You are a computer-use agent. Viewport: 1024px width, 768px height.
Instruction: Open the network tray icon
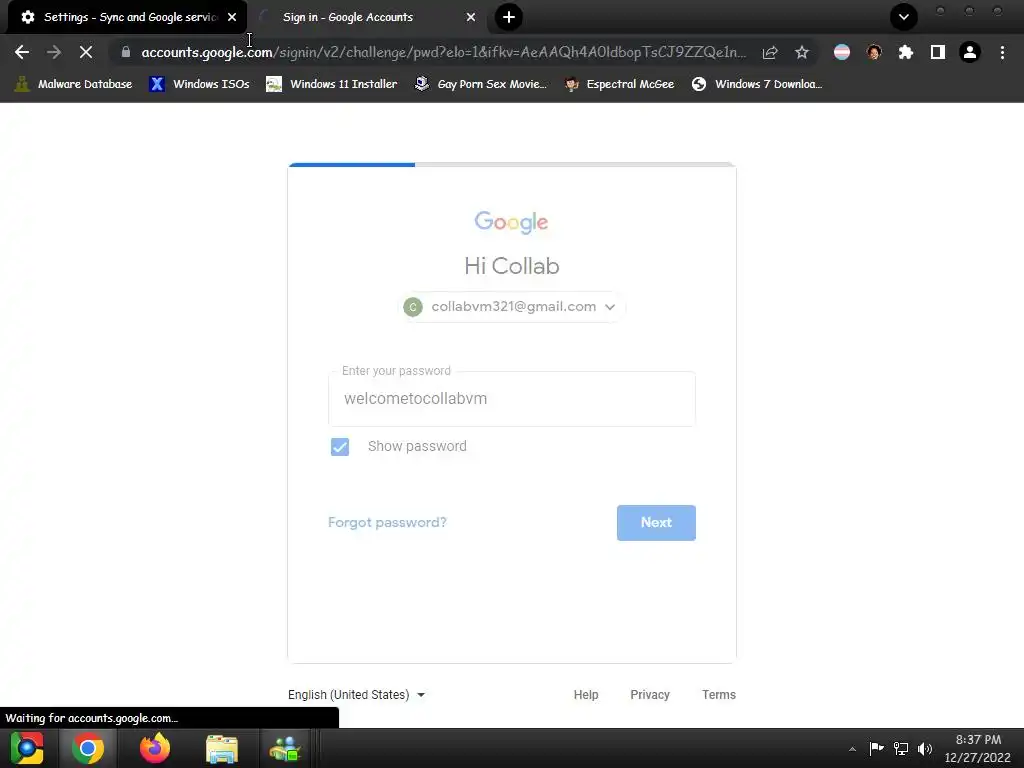coord(901,748)
